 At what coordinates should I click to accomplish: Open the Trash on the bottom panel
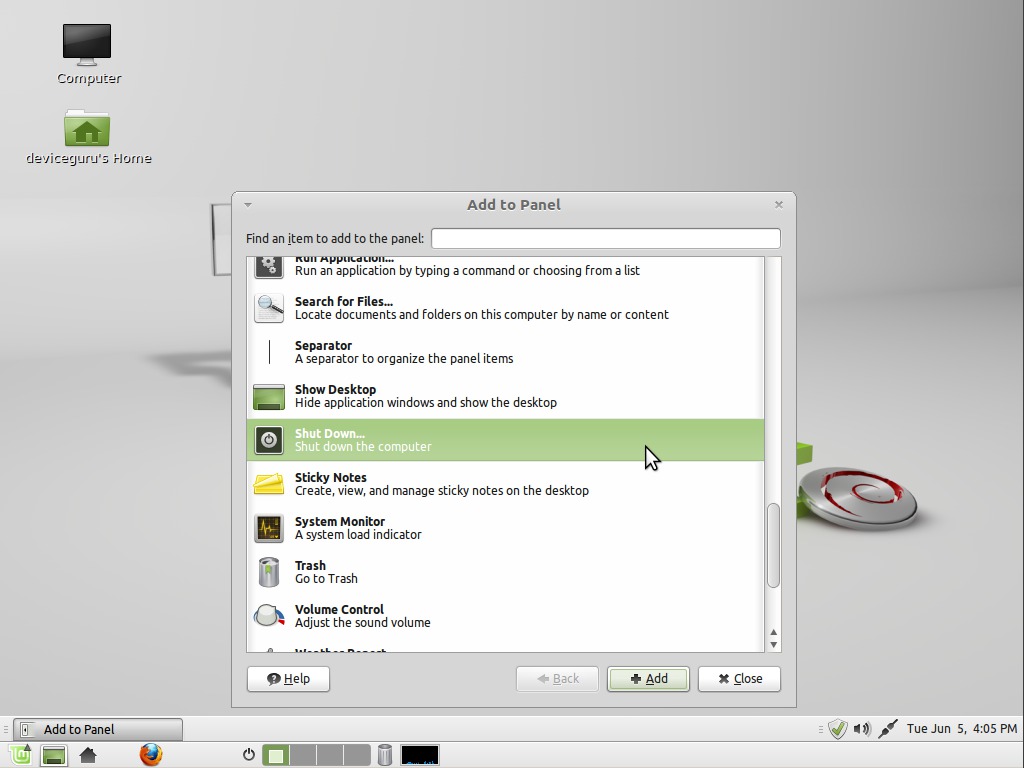click(x=385, y=755)
